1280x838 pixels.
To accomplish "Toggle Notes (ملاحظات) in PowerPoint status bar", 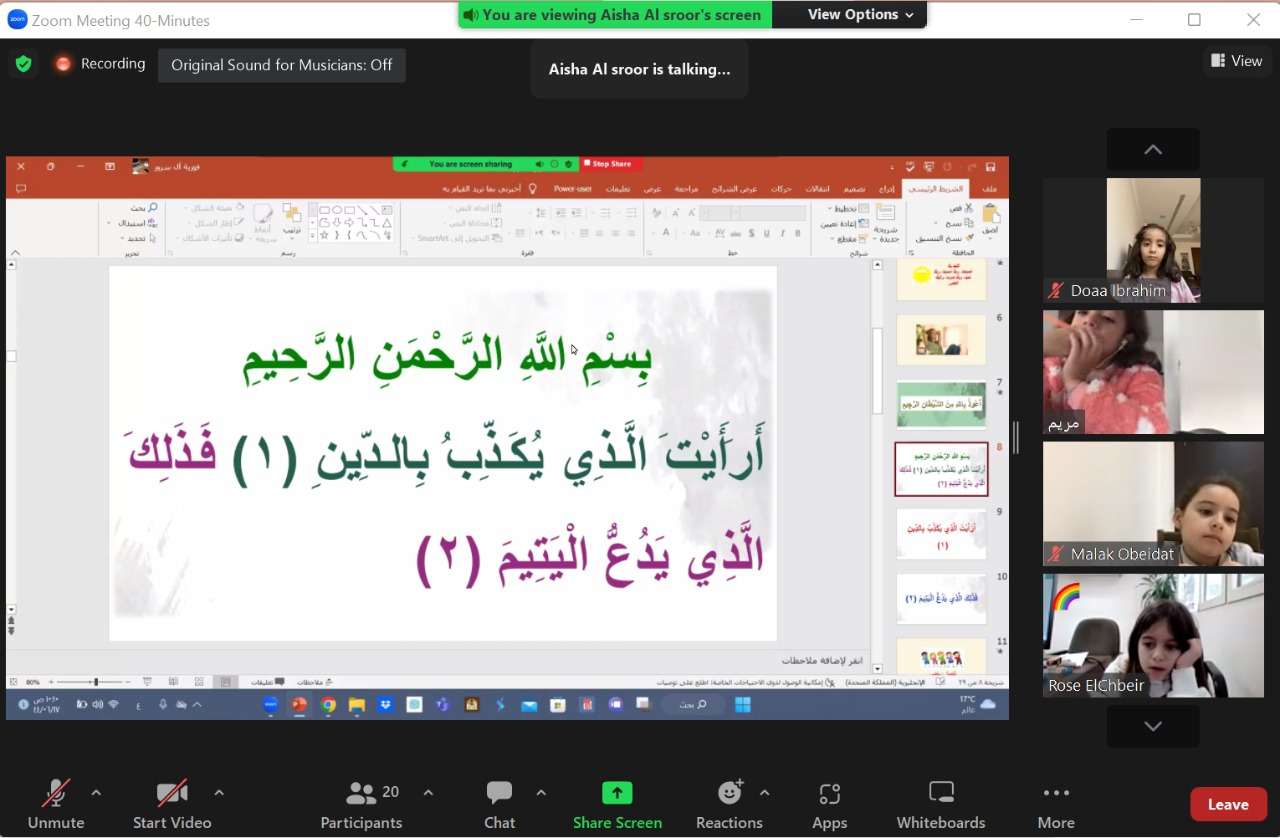I will pos(315,682).
